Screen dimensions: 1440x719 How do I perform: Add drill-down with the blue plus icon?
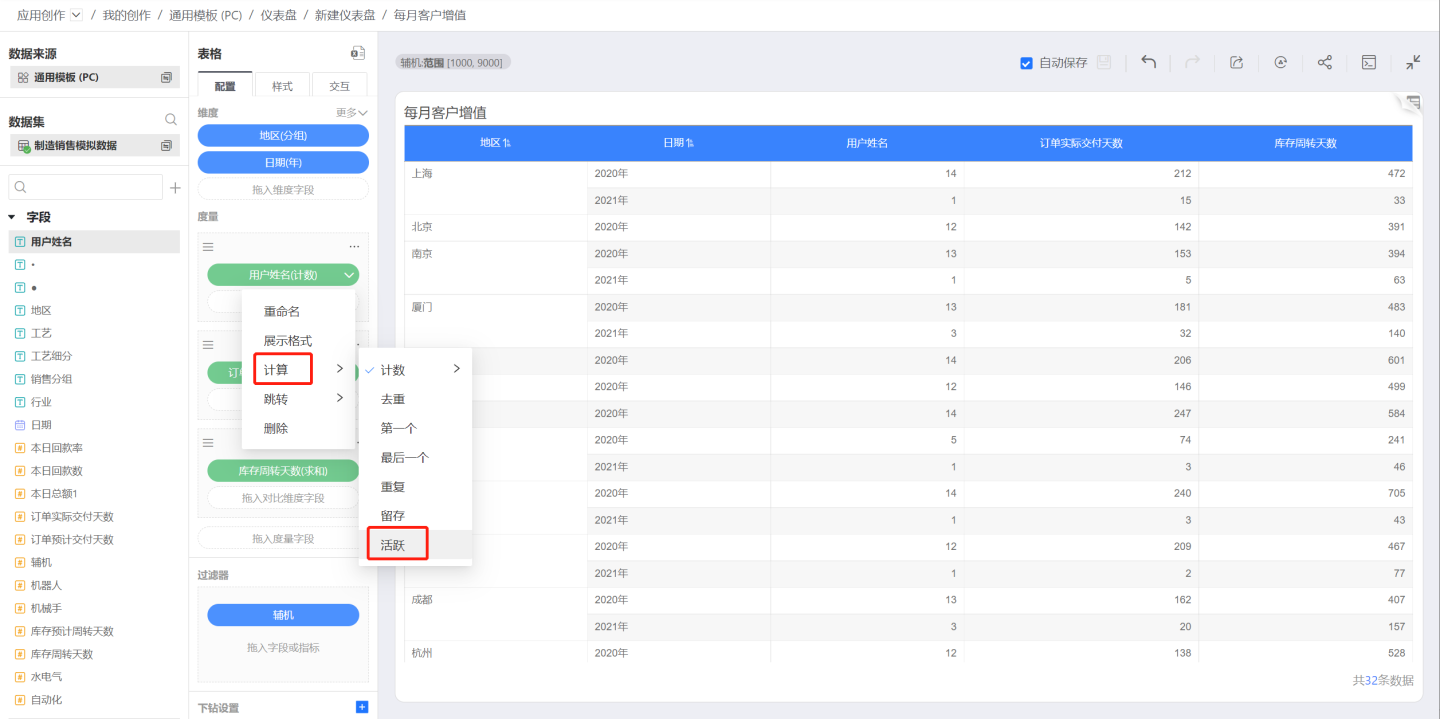(362, 707)
